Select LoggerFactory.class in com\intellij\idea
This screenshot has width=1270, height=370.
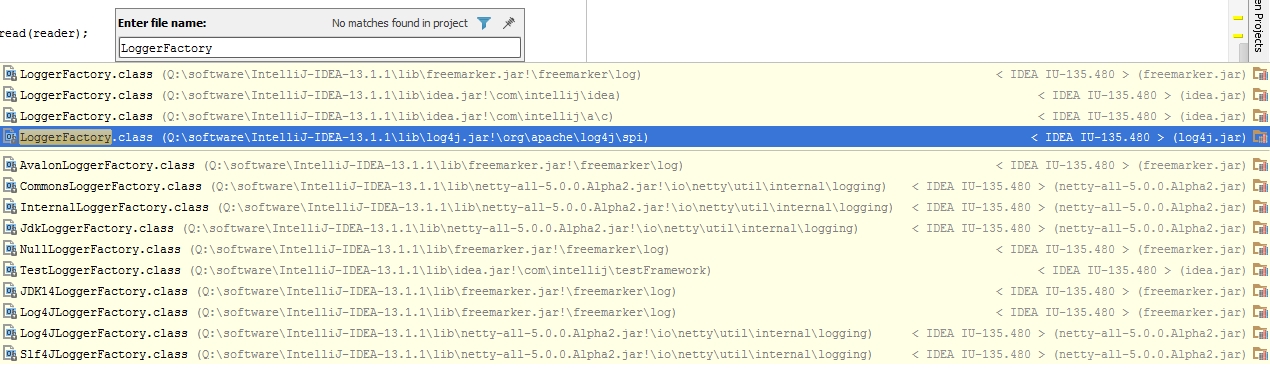(x=635, y=95)
